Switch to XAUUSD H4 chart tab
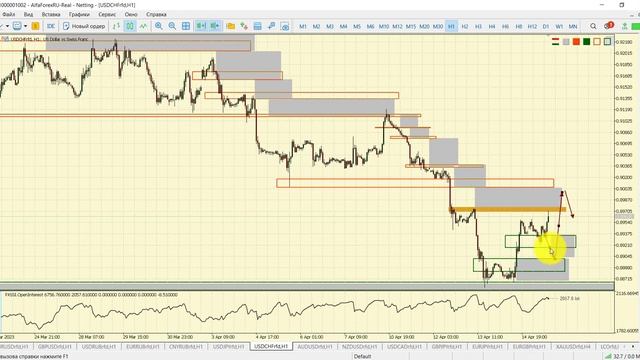 [573, 347]
